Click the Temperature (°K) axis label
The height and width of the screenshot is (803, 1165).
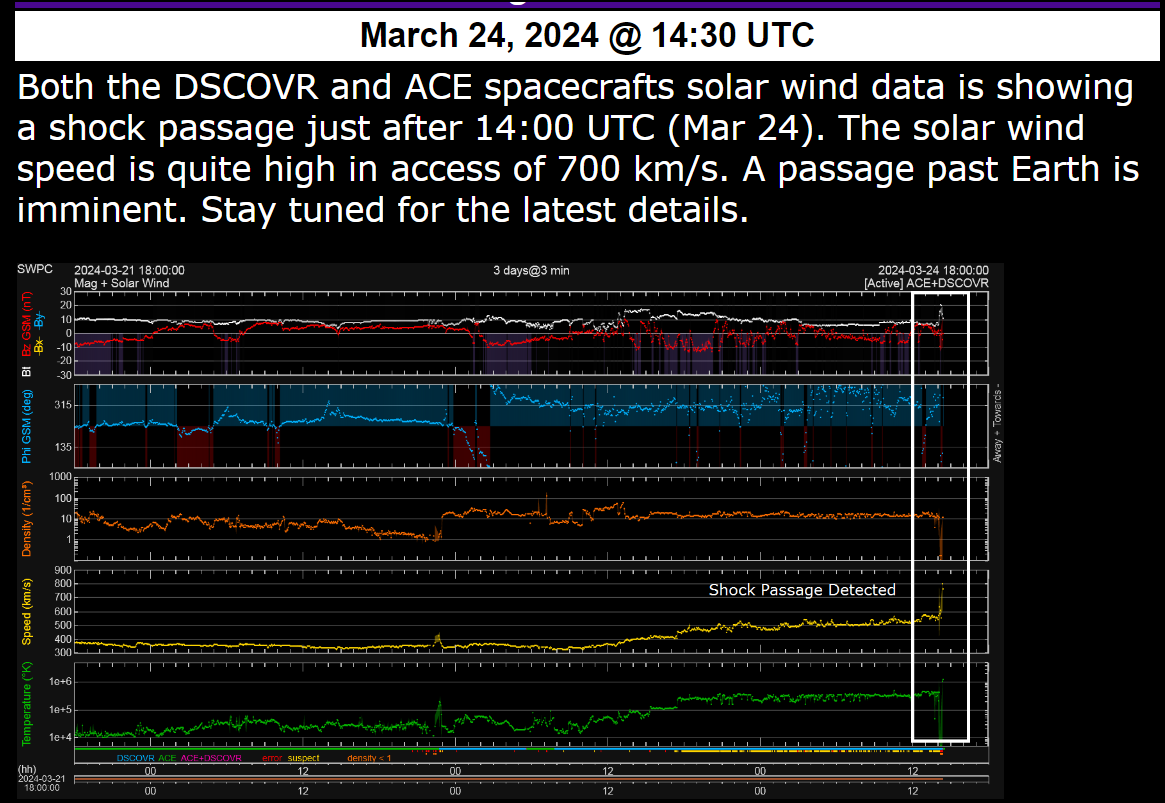[x=27, y=703]
